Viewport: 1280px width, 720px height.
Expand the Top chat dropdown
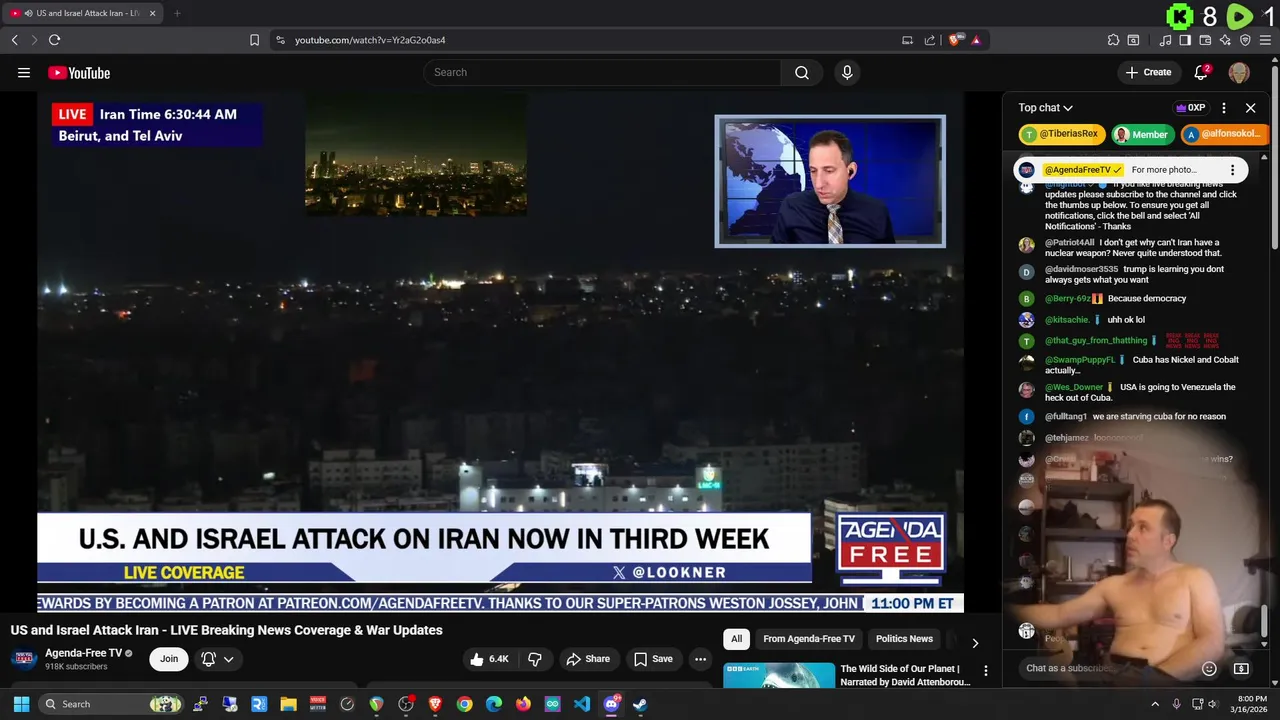1045,107
